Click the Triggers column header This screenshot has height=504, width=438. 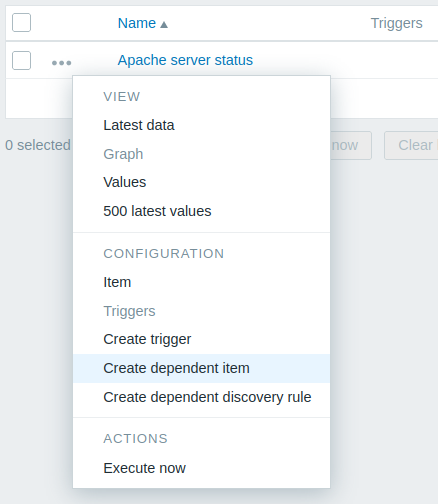click(x=397, y=23)
